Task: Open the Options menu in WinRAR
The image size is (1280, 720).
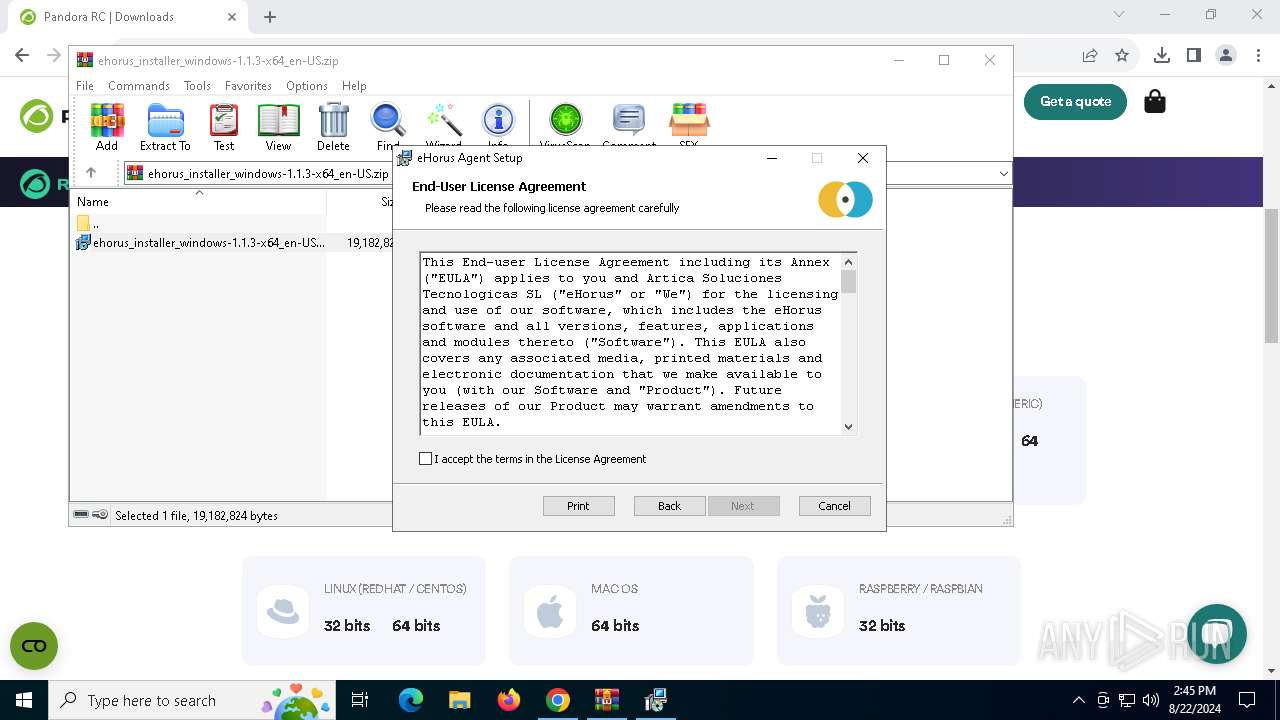Action: pos(307,86)
